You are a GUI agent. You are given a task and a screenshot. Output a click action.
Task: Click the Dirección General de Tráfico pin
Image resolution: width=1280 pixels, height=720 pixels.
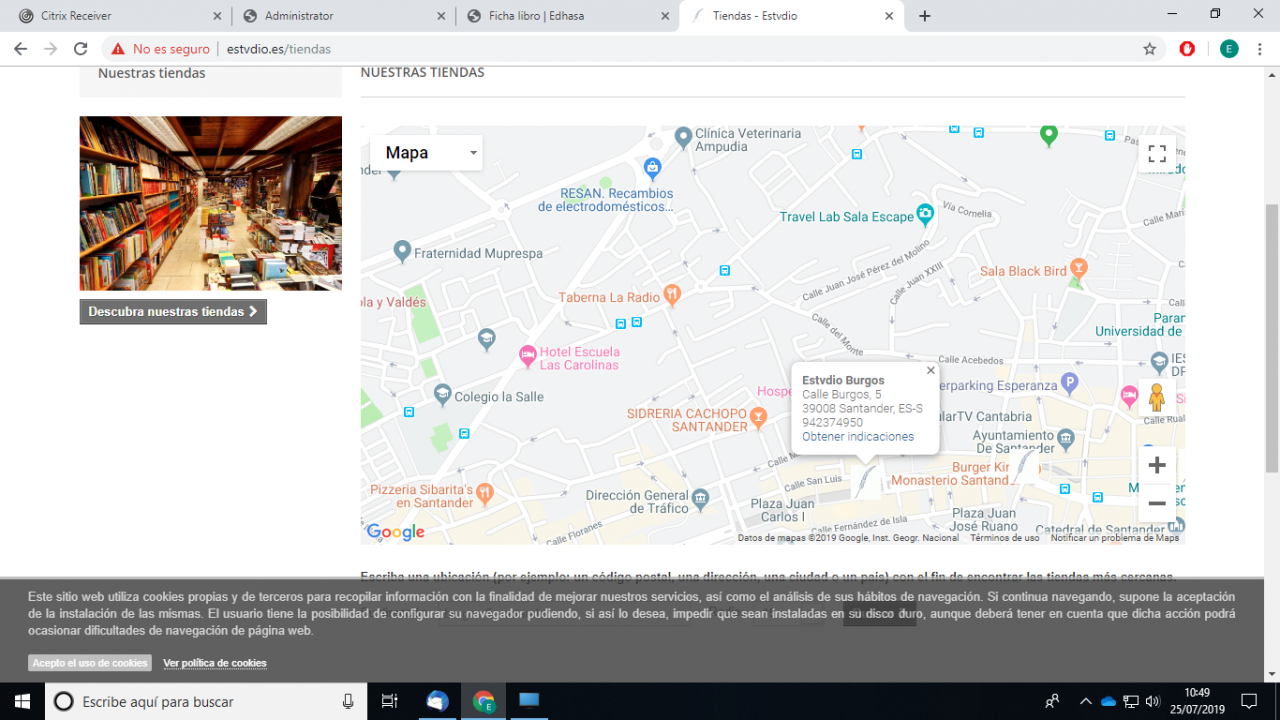[x=700, y=498]
